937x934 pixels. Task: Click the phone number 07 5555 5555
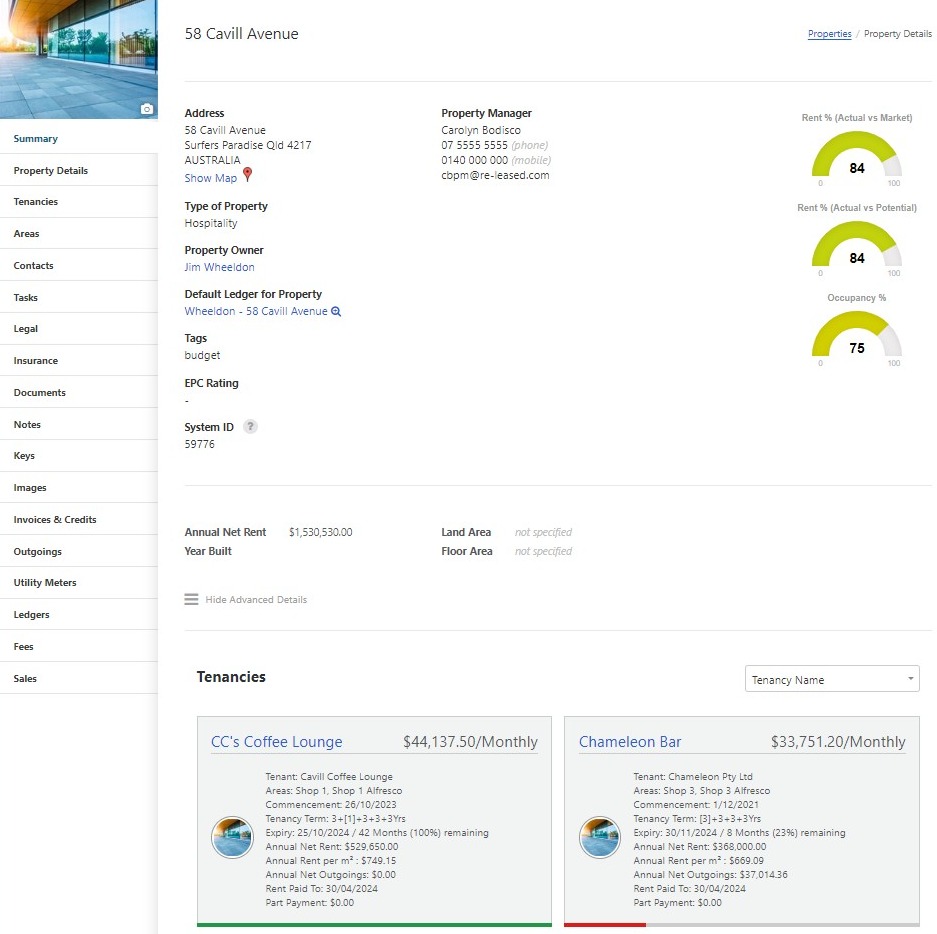474,145
